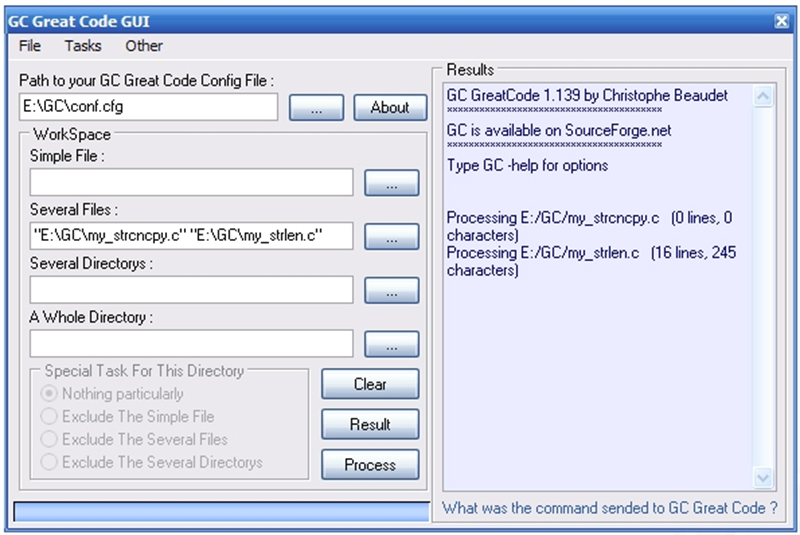Click the 'Path to your GC Great Code Config File' label
This screenshot has width=800, height=535.
click(146, 81)
